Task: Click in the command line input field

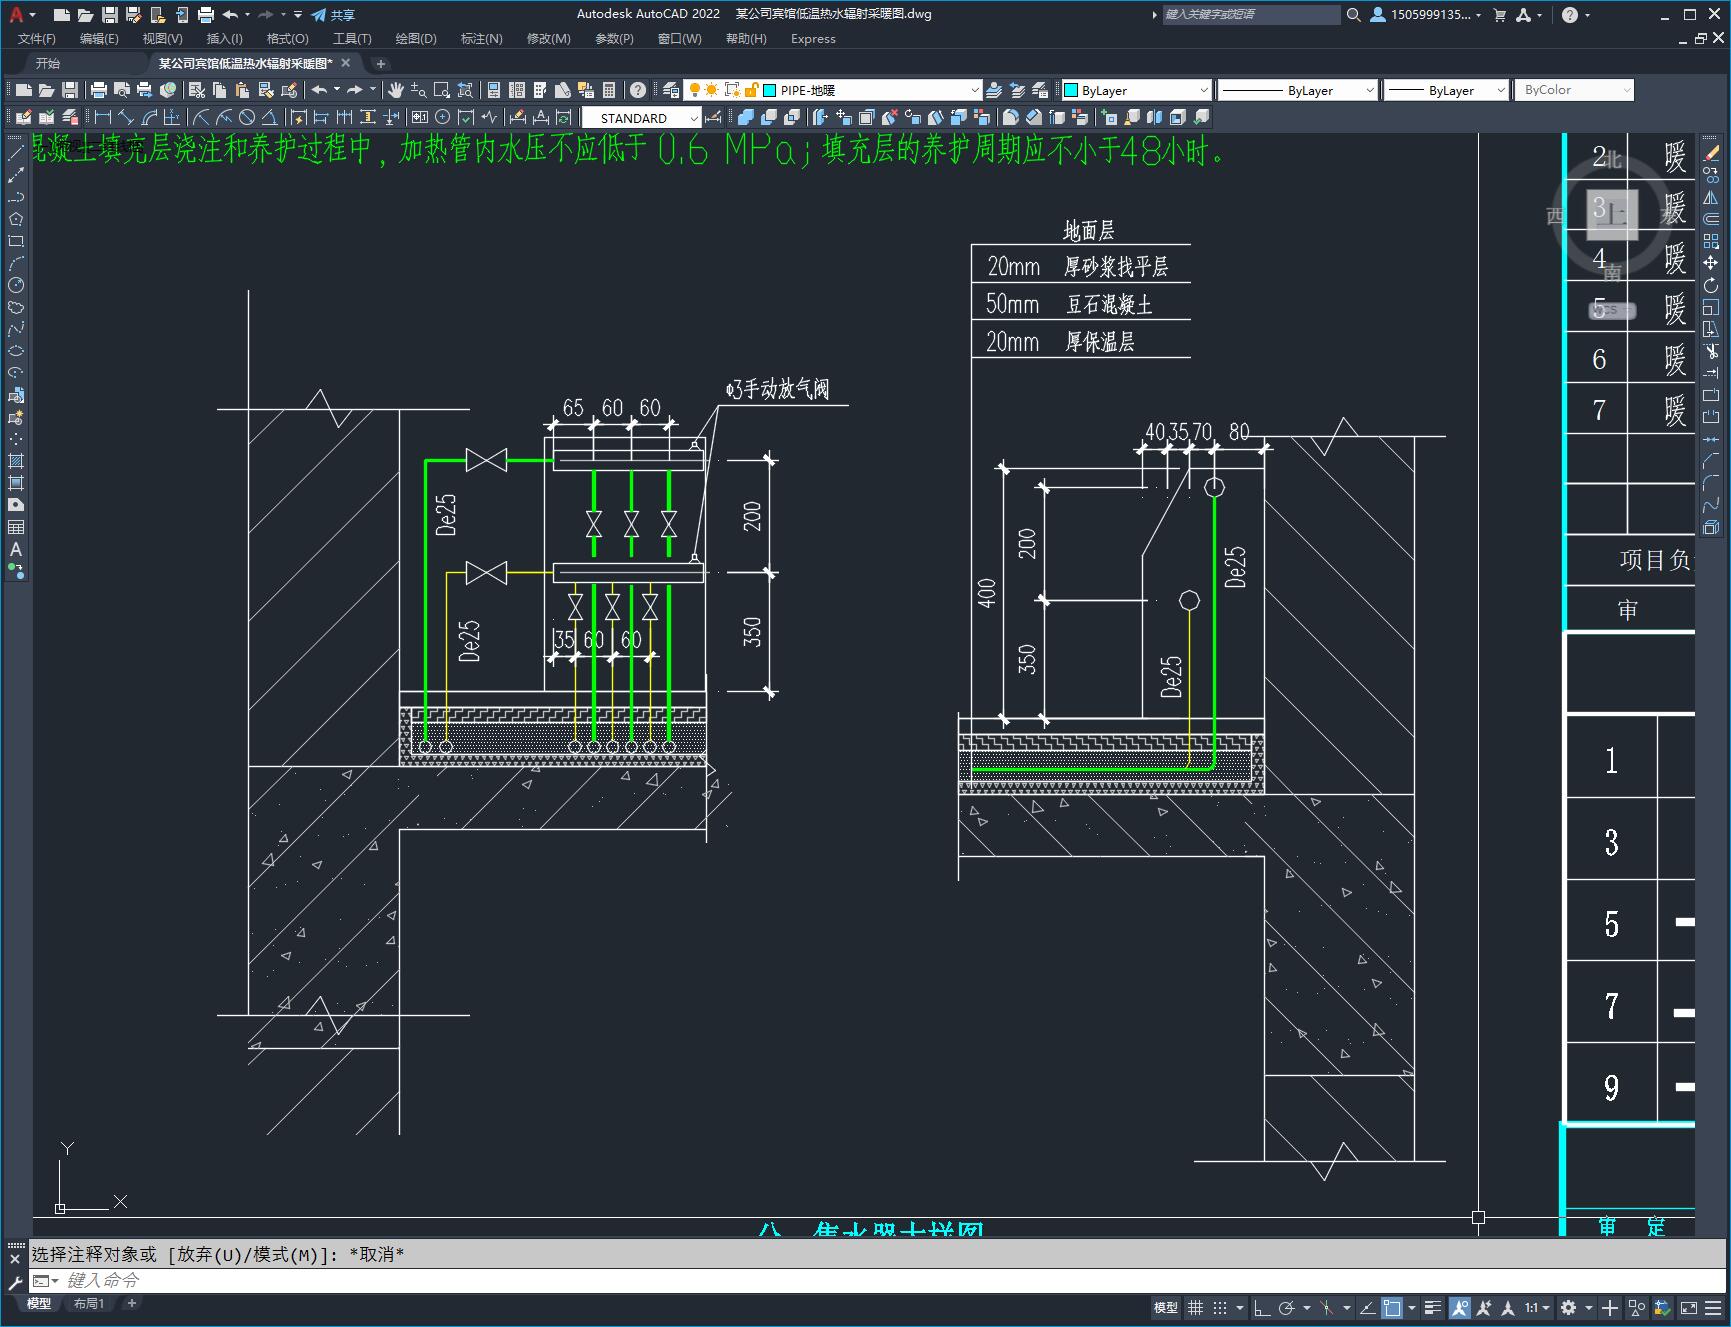Action: [880, 1280]
